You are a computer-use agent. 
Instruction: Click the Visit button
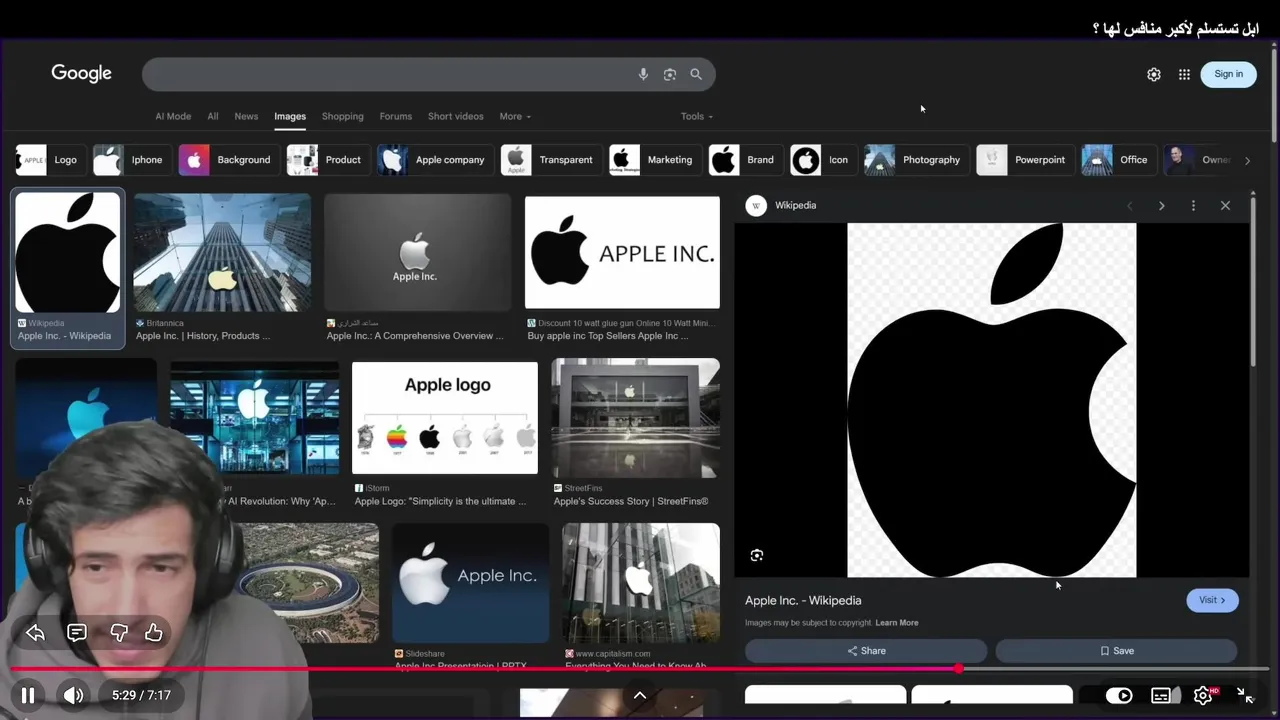pos(1212,600)
